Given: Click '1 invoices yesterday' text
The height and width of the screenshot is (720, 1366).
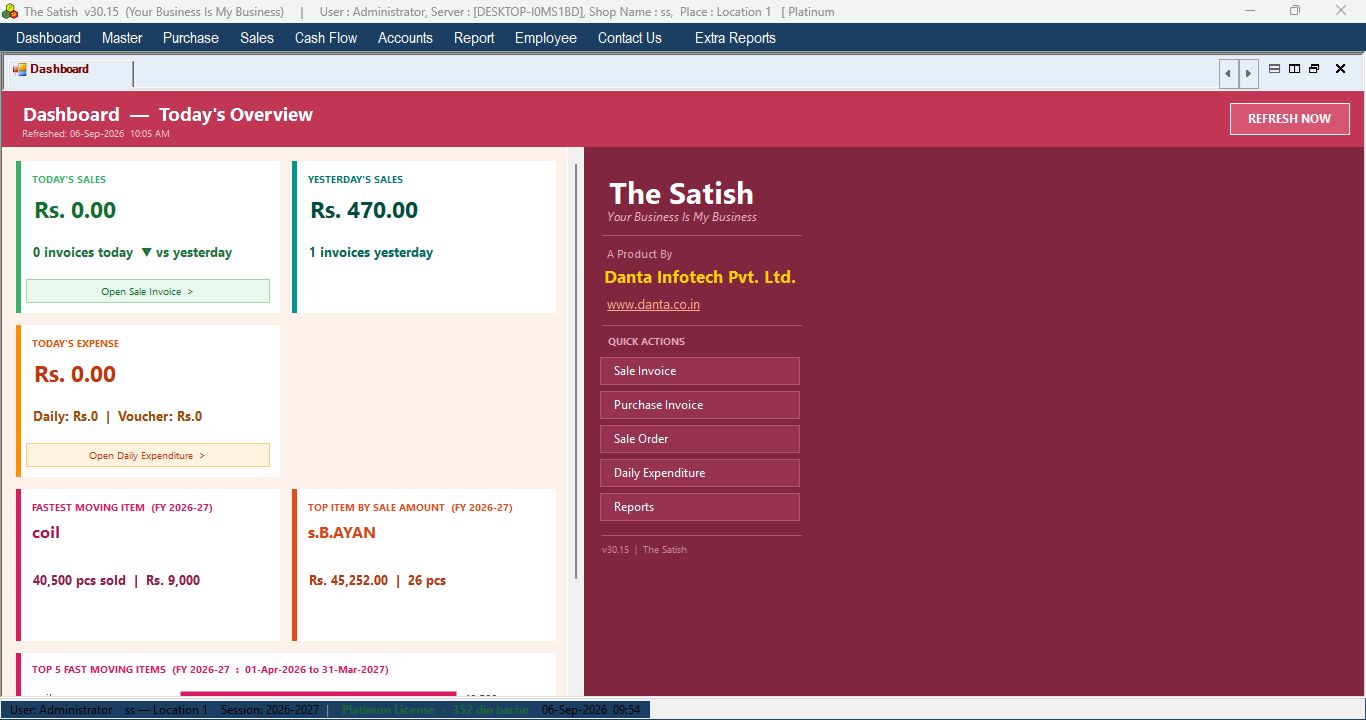Looking at the screenshot, I should tap(371, 253).
